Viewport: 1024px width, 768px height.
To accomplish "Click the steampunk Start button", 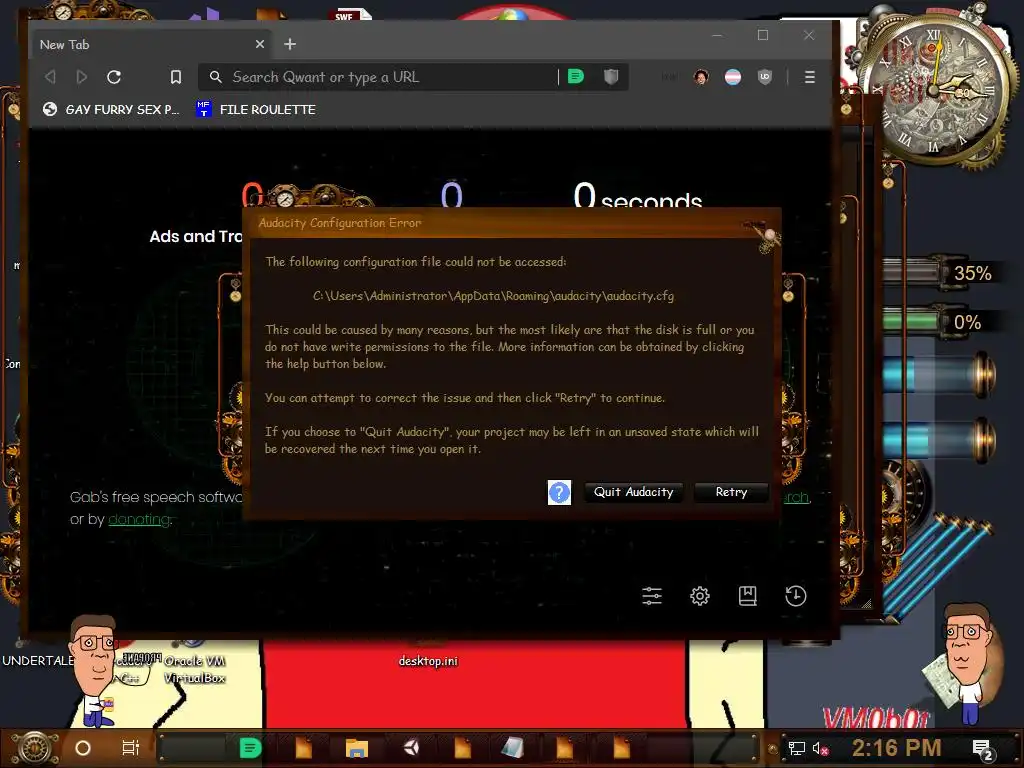I will click(x=35, y=748).
